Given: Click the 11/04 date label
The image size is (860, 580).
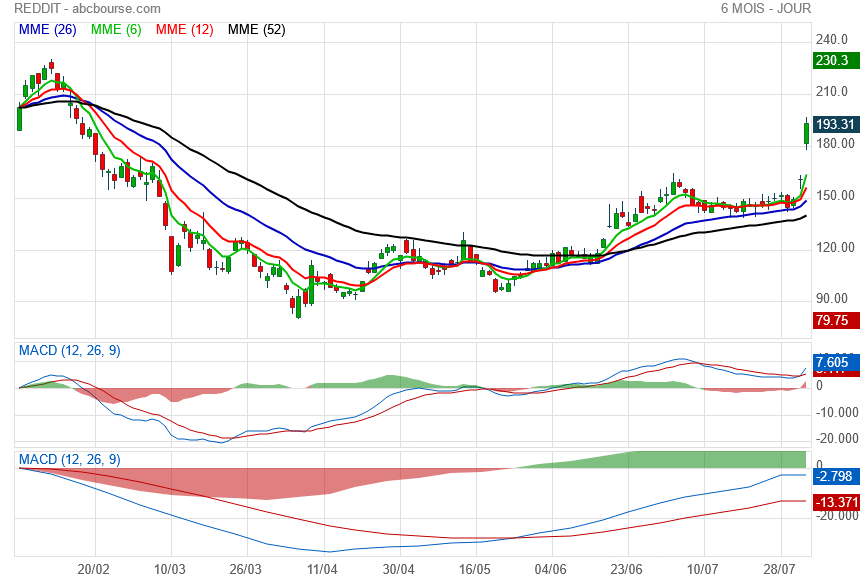Looking at the screenshot, I should point(322,569).
